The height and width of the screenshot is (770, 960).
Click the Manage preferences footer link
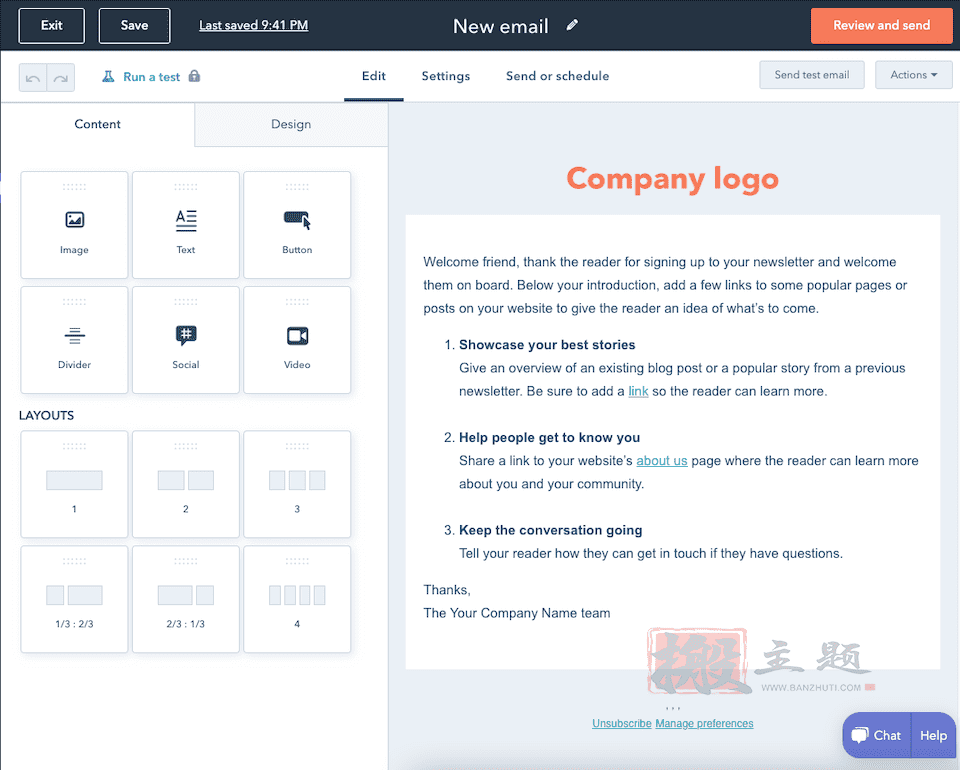click(704, 723)
